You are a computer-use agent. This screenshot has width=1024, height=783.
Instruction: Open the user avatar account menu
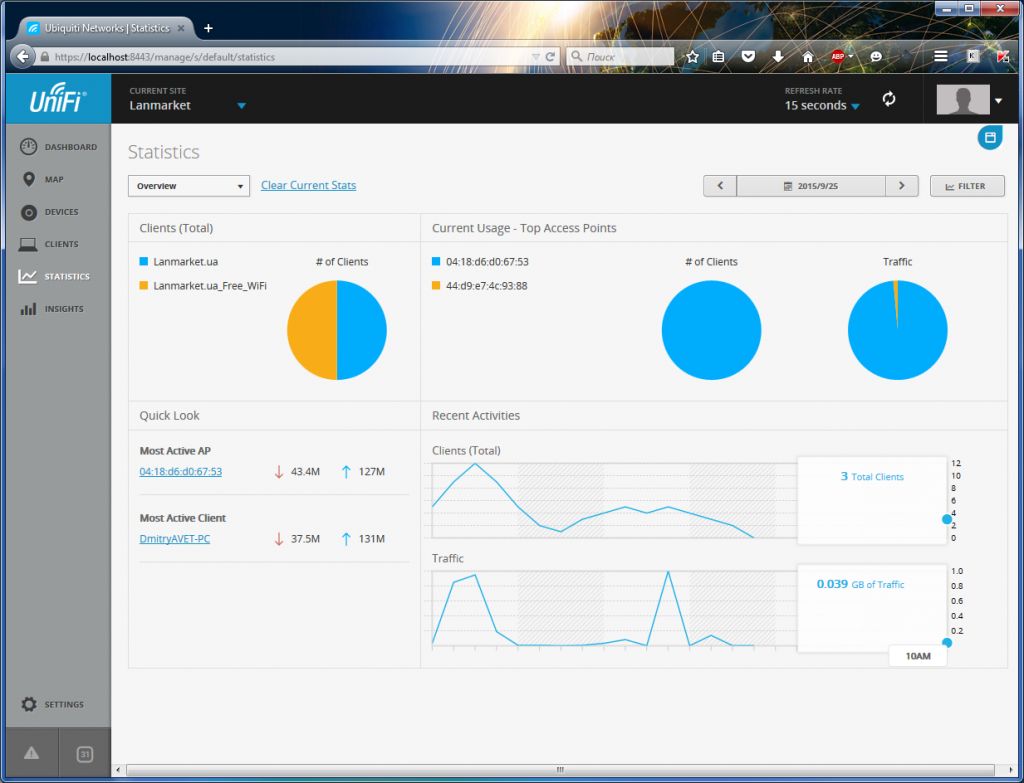click(x=969, y=100)
